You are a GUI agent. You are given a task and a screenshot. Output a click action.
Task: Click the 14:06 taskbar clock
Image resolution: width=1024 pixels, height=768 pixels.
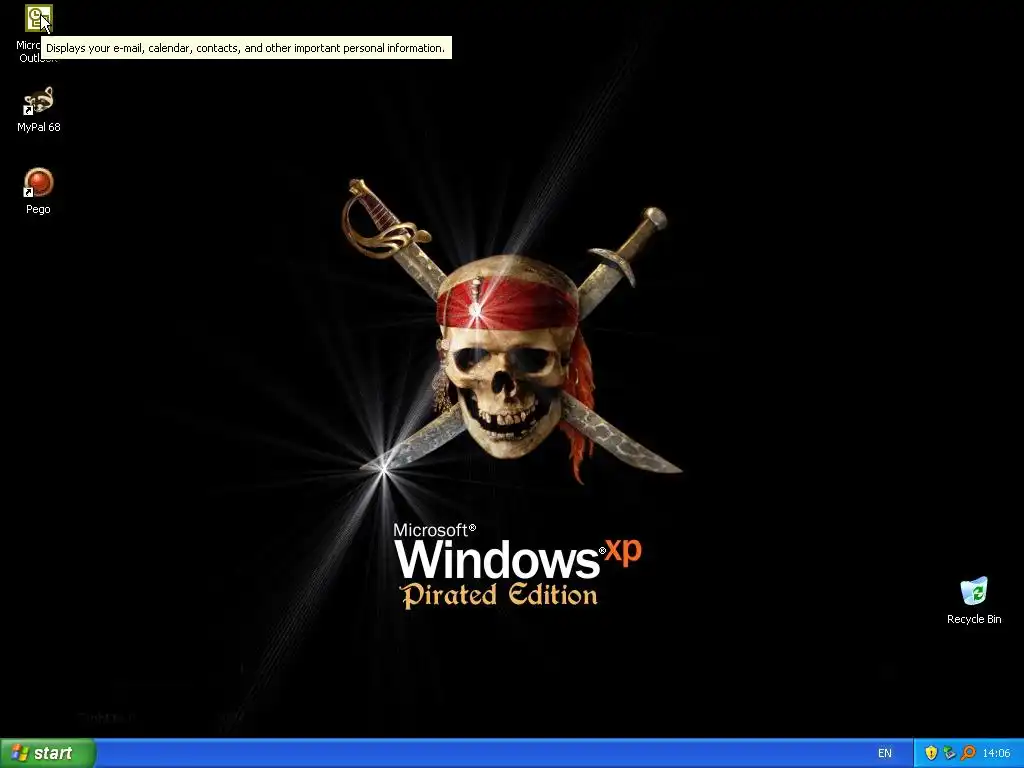tap(997, 753)
